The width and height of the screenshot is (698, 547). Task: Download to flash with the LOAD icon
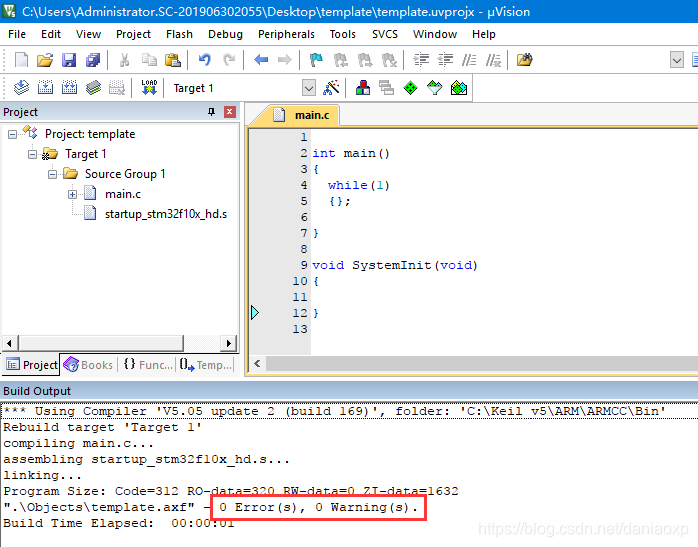pyautogui.click(x=149, y=88)
